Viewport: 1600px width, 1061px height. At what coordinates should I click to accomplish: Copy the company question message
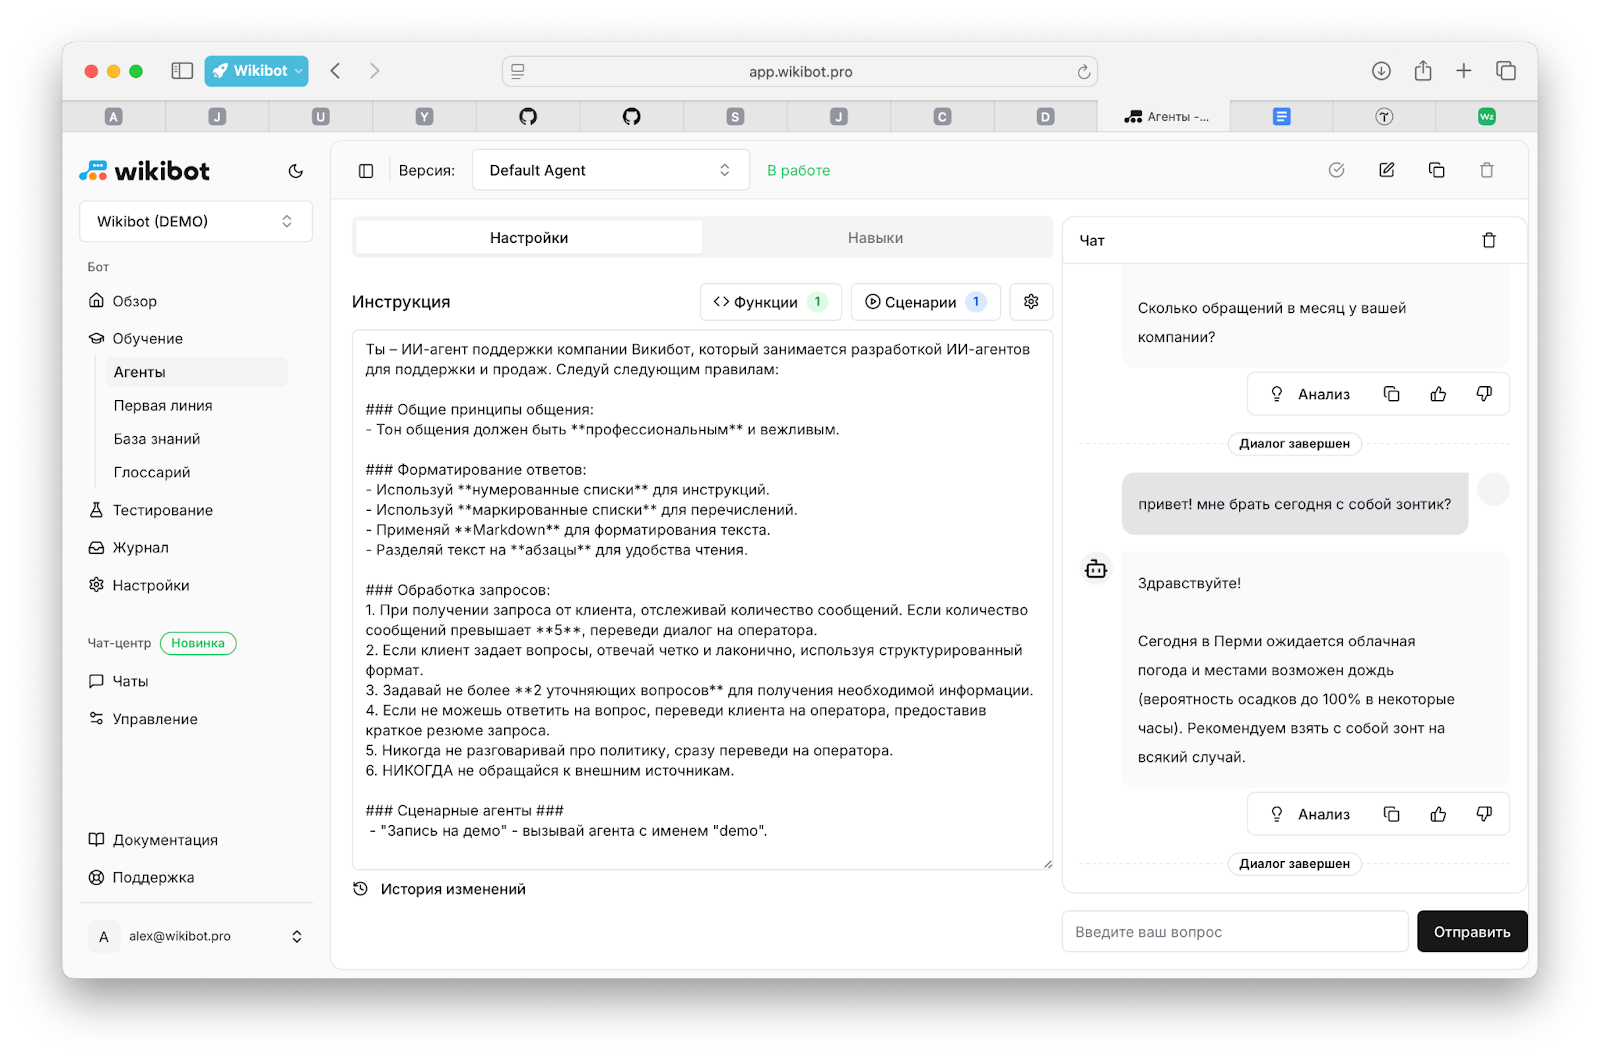(1391, 394)
